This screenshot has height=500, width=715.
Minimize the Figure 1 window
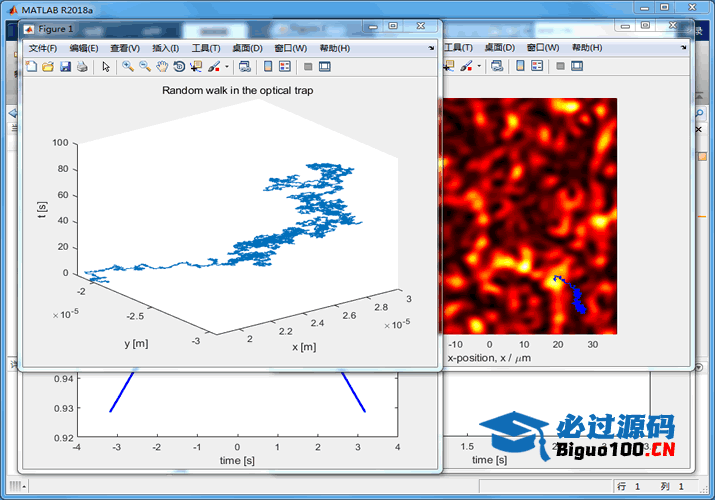coord(373,26)
